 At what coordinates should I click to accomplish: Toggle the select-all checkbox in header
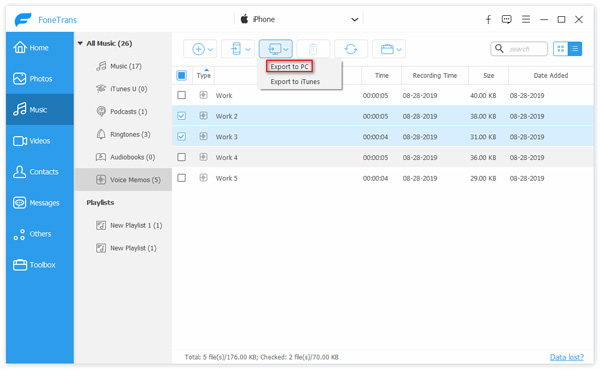click(x=182, y=75)
